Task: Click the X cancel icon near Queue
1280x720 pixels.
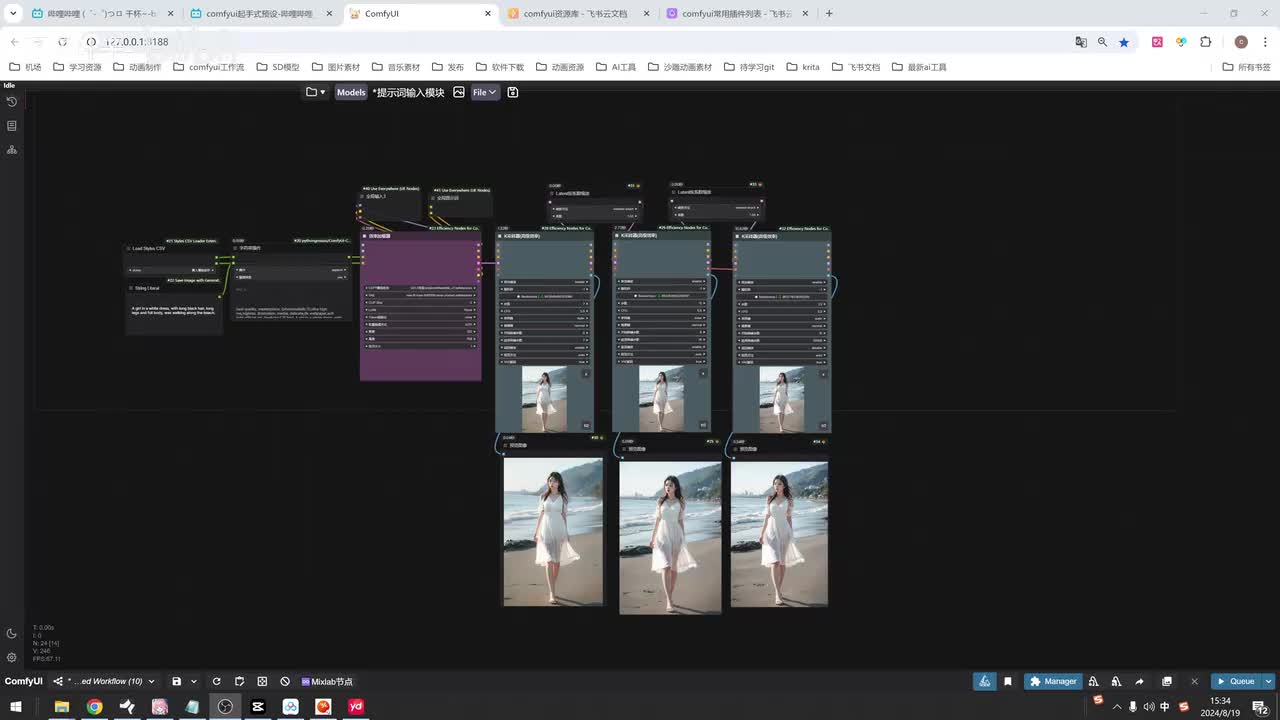Action: [1195, 681]
